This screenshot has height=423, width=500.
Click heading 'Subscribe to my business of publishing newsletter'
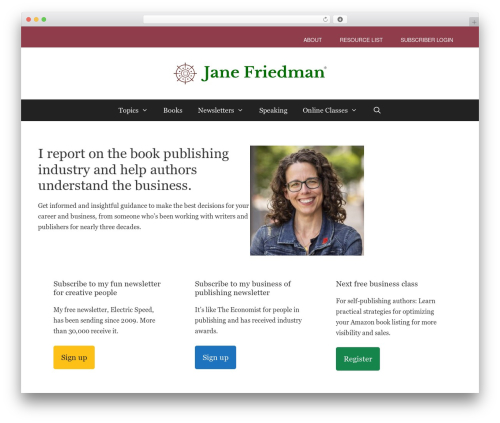(x=243, y=288)
